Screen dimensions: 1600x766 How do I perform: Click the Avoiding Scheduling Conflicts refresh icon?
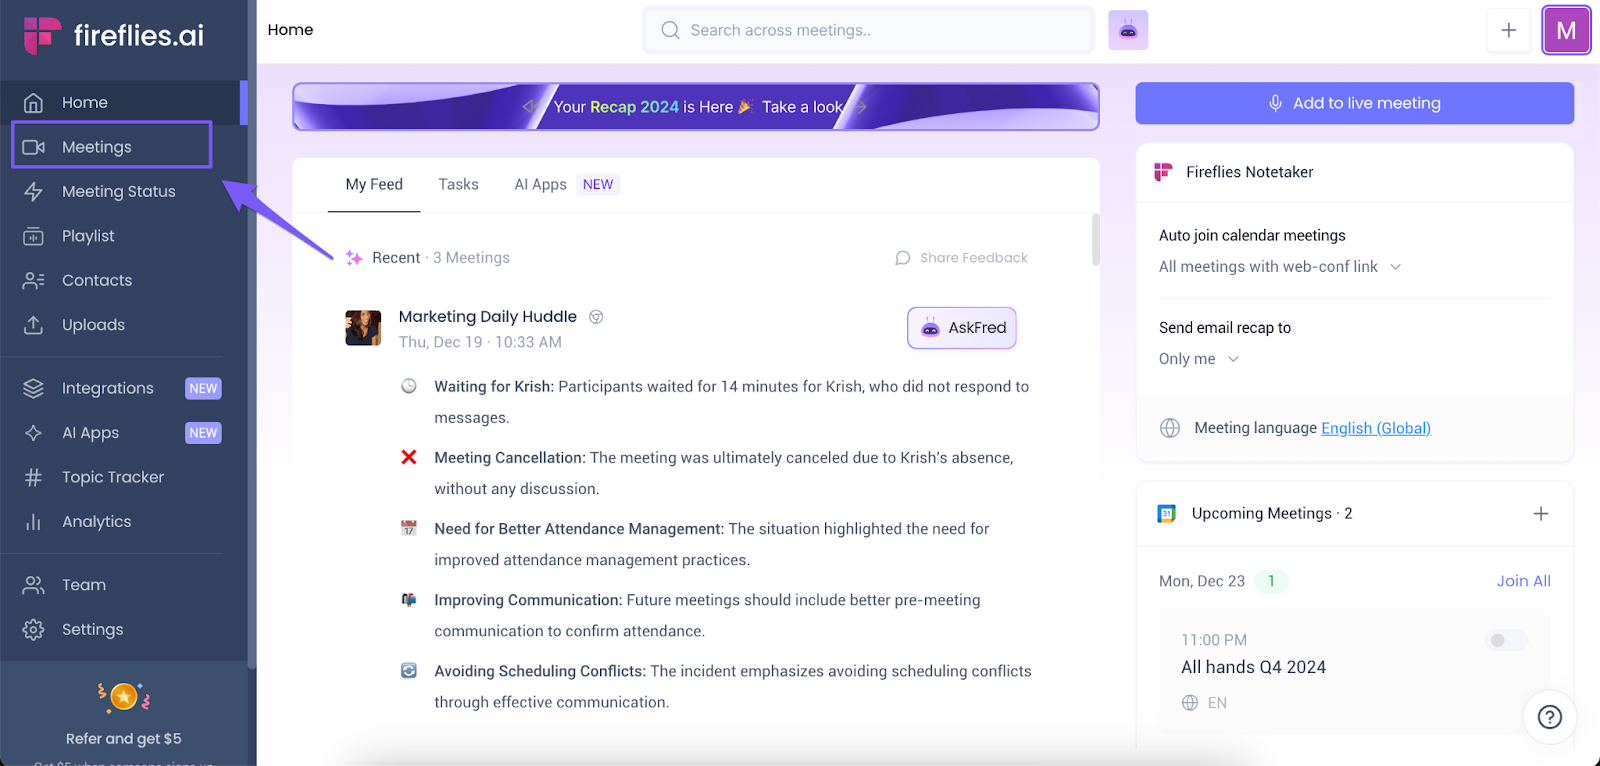[x=409, y=671]
